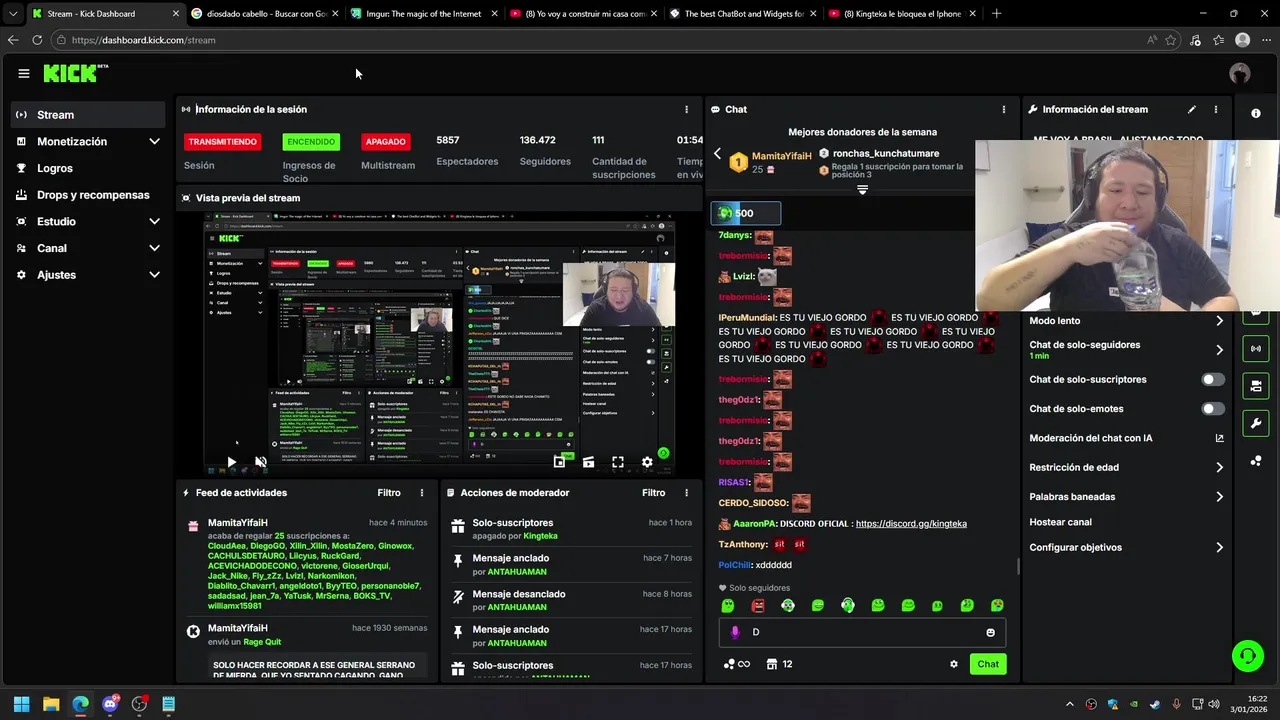Open Configurar objetivos
The width and height of the screenshot is (1280, 720).
(x=1126, y=548)
